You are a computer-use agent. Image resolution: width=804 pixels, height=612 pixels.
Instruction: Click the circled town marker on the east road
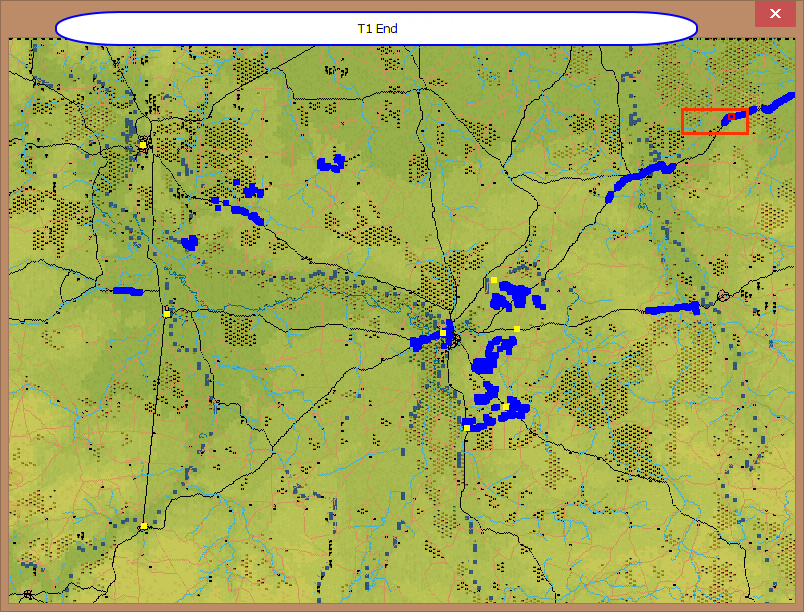(x=723, y=296)
